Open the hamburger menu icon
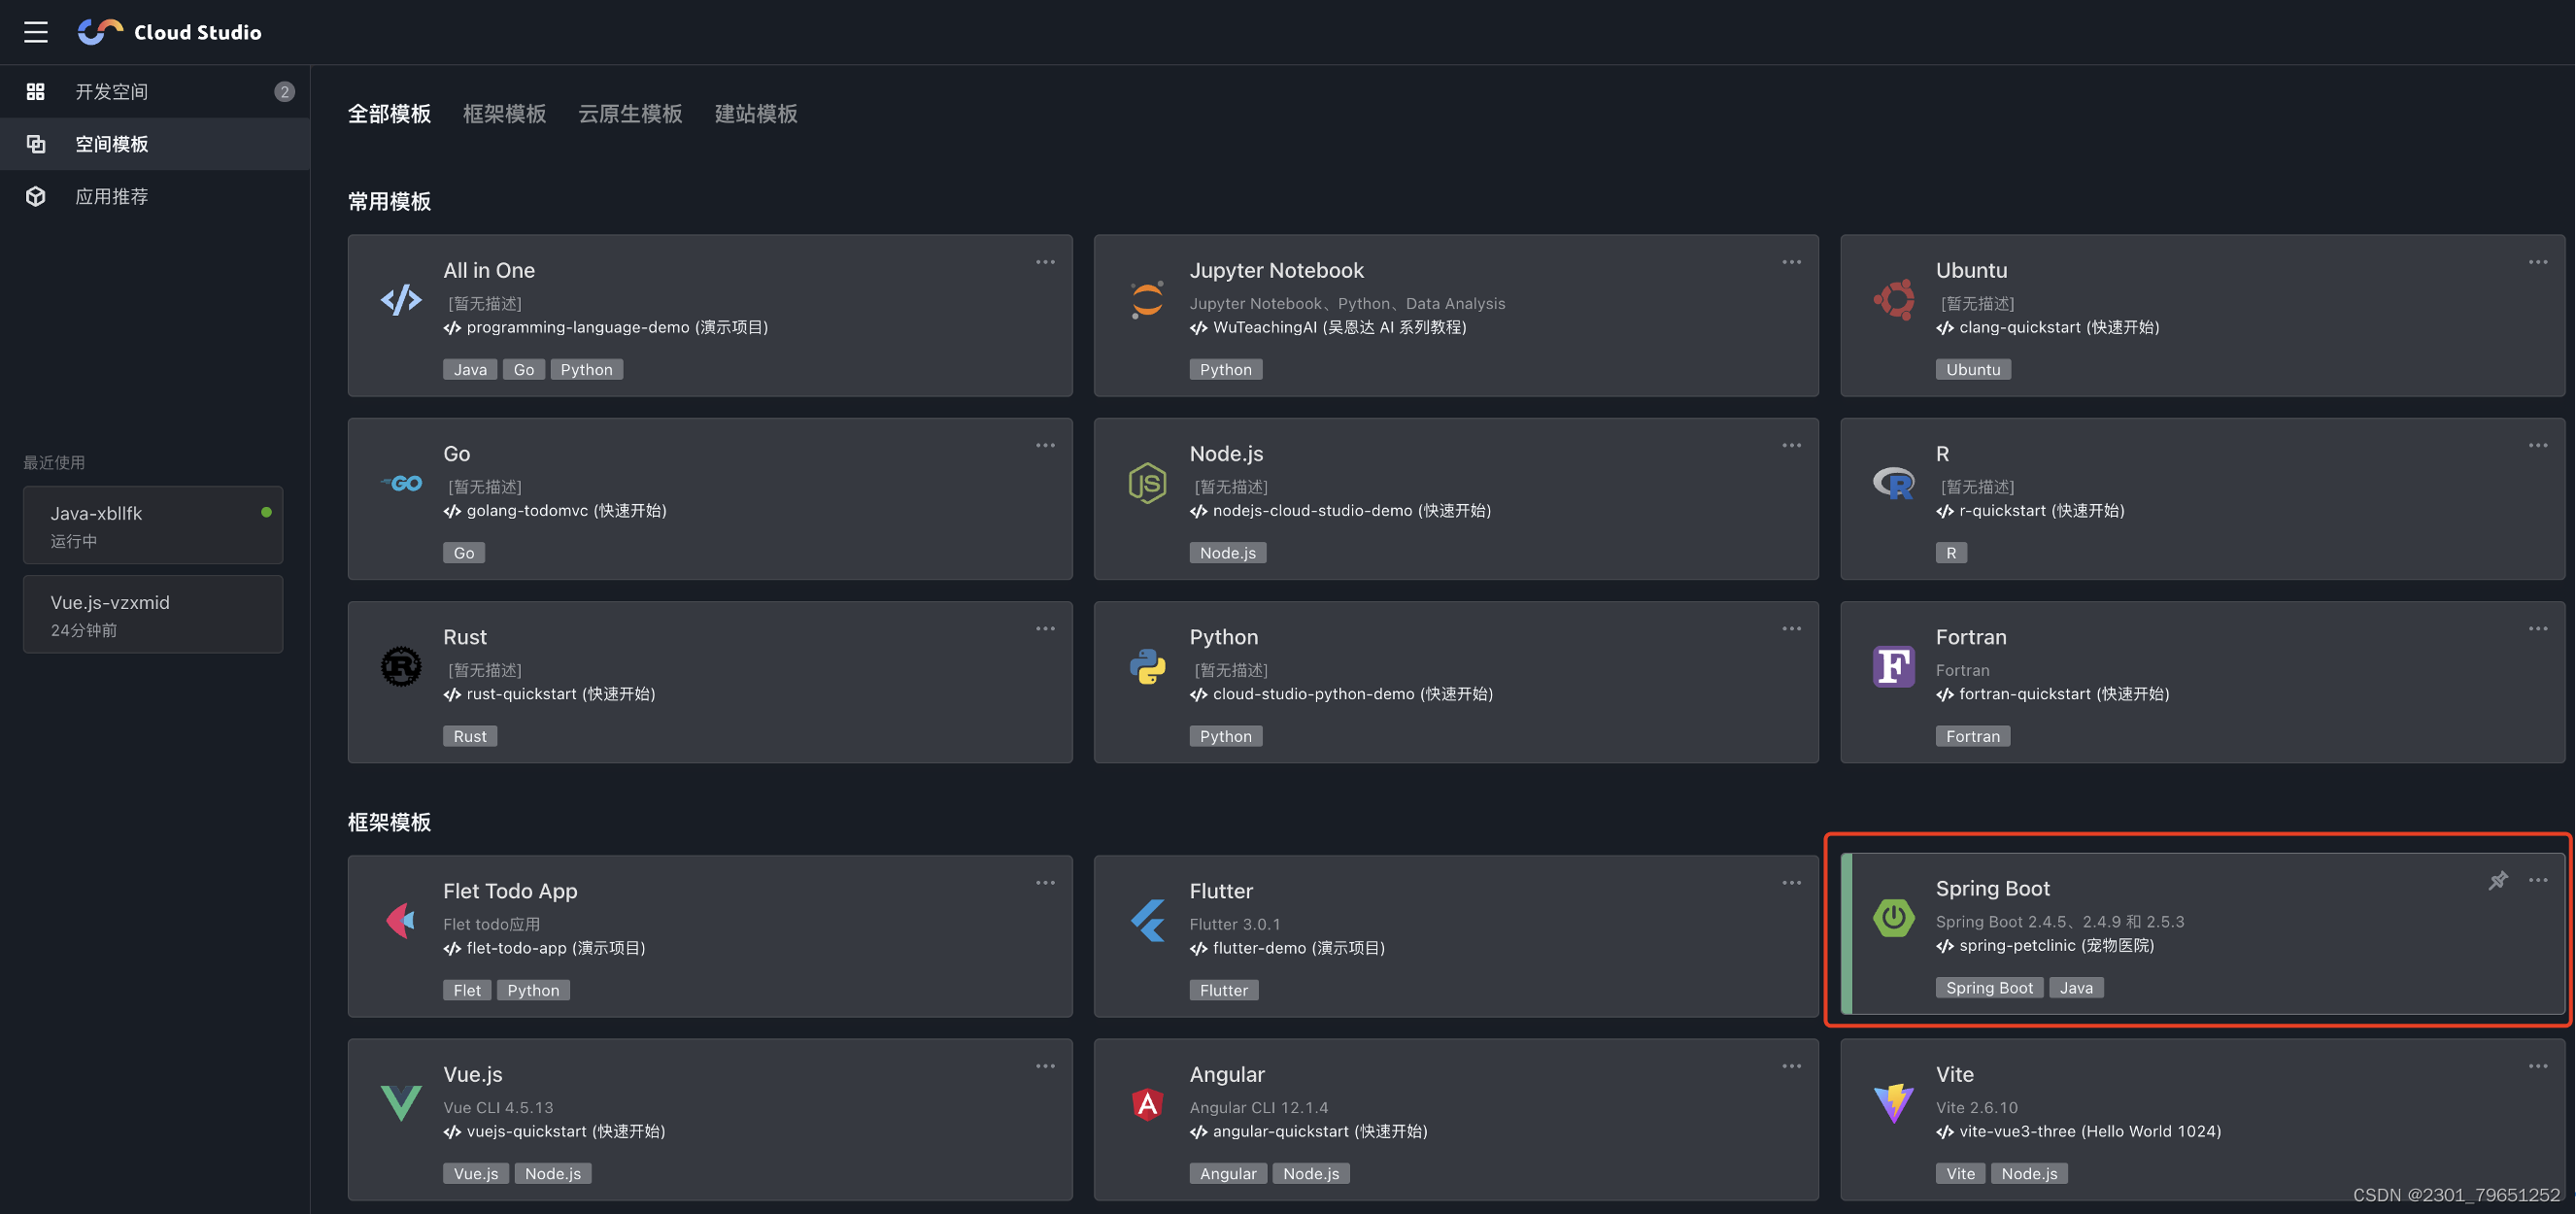The height and width of the screenshot is (1214, 2576). (36, 32)
